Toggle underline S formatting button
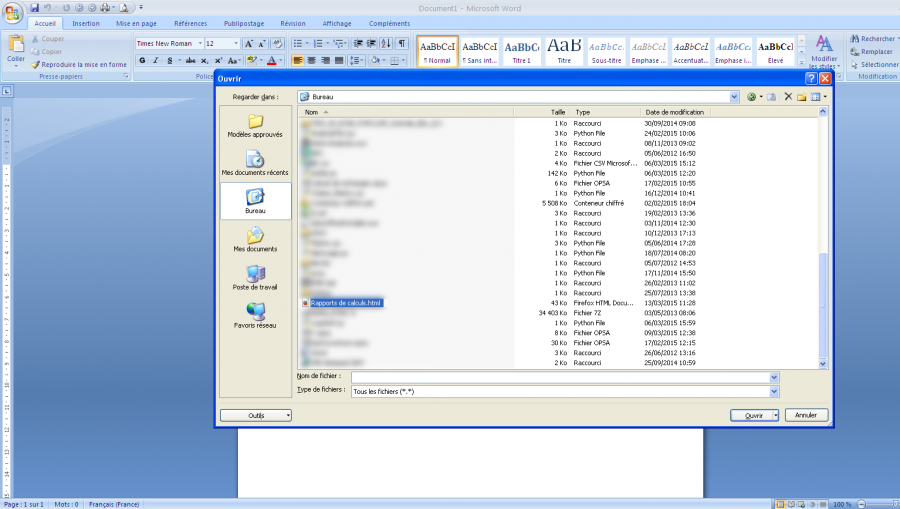This screenshot has width=900, height=509. [x=169, y=60]
